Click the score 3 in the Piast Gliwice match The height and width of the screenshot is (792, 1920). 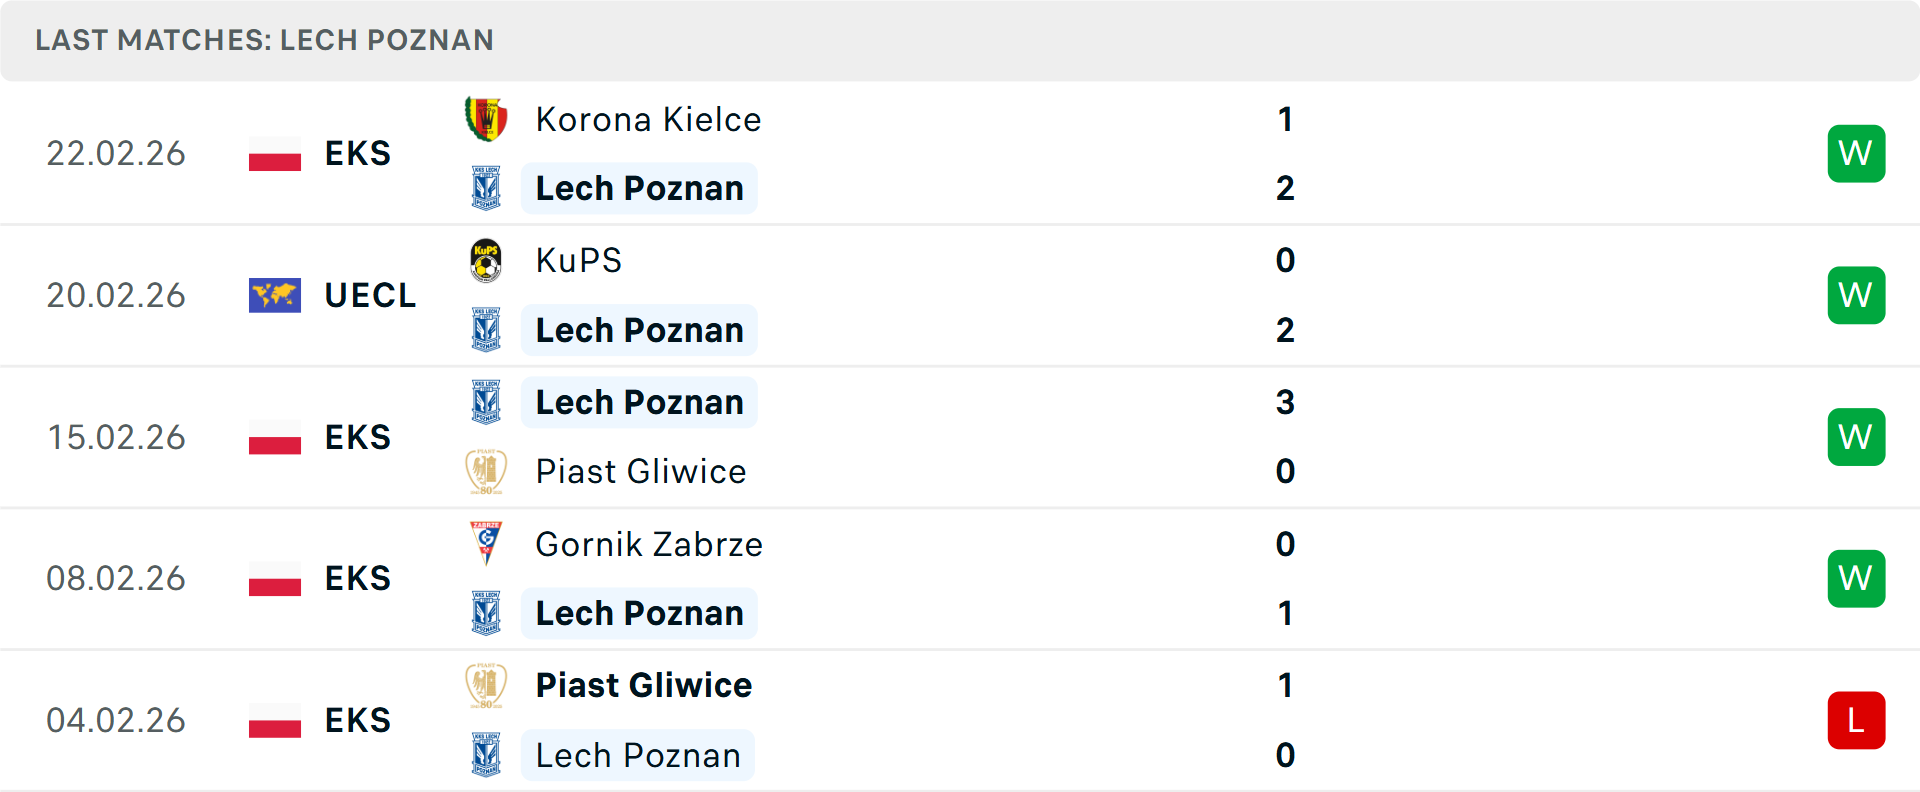(x=1285, y=403)
